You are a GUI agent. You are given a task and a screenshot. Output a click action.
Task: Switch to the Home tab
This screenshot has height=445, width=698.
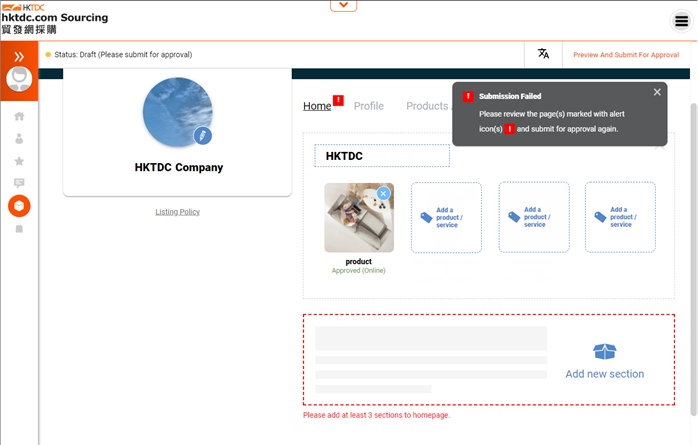coord(317,106)
